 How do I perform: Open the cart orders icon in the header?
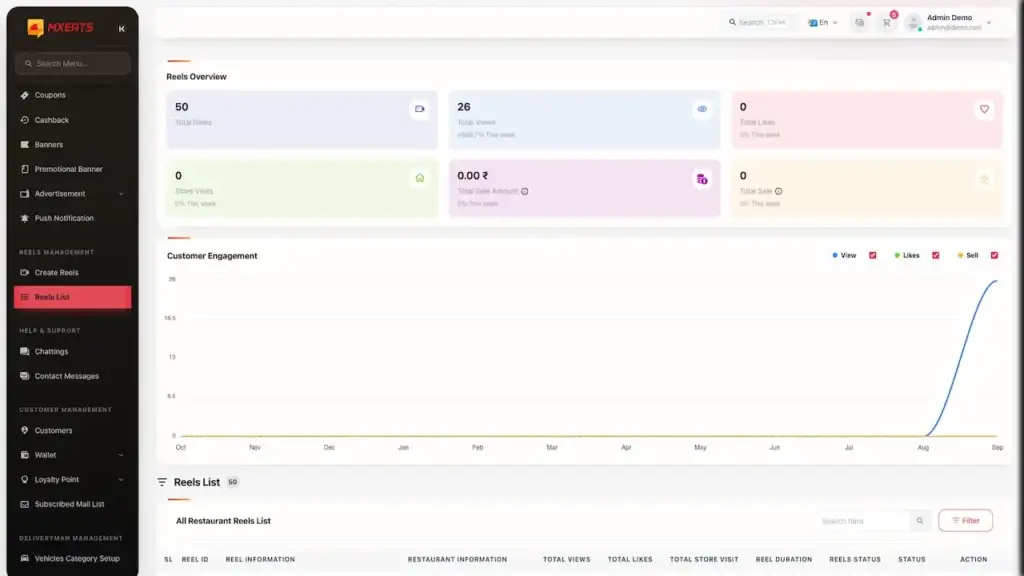pos(887,23)
